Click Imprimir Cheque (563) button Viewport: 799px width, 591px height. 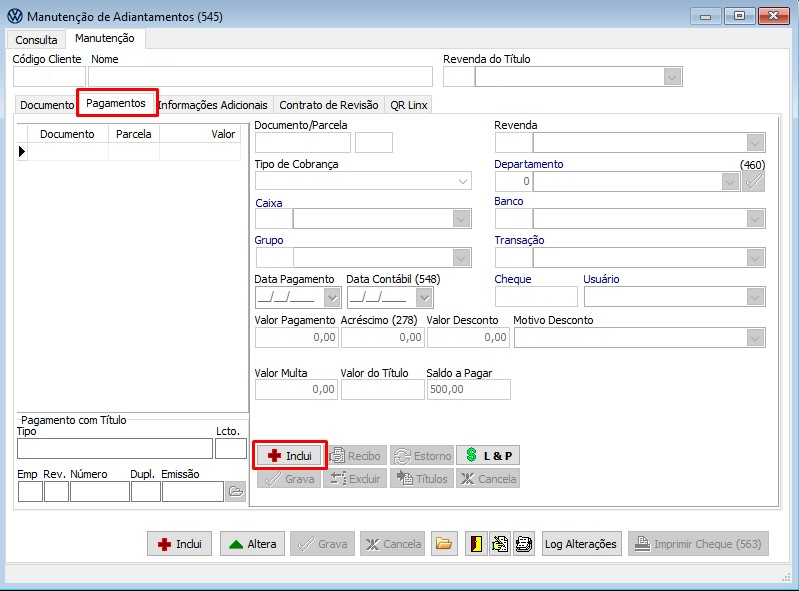point(698,544)
